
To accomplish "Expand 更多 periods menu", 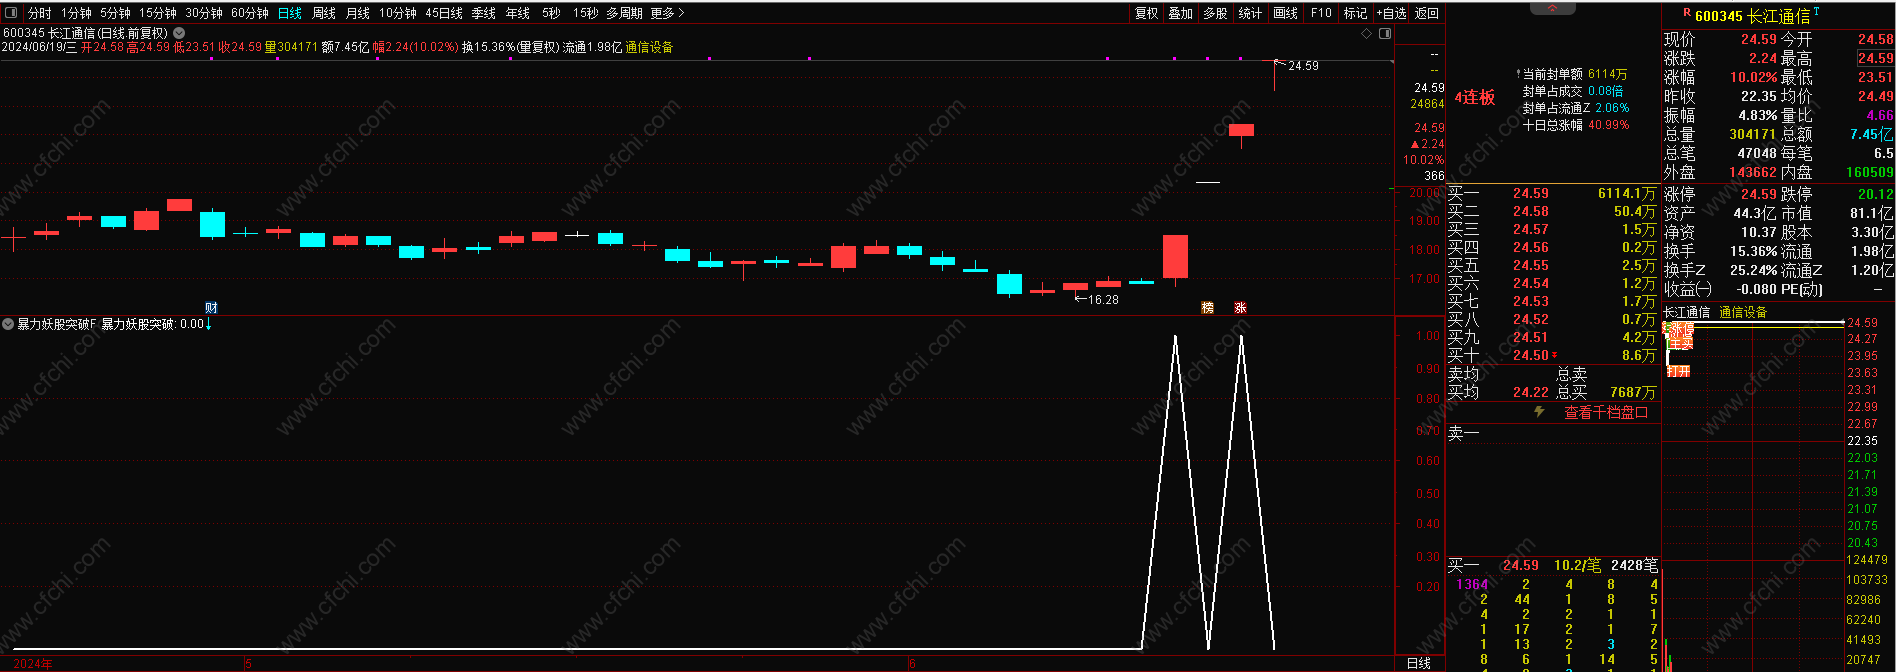I will (x=667, y=13).
